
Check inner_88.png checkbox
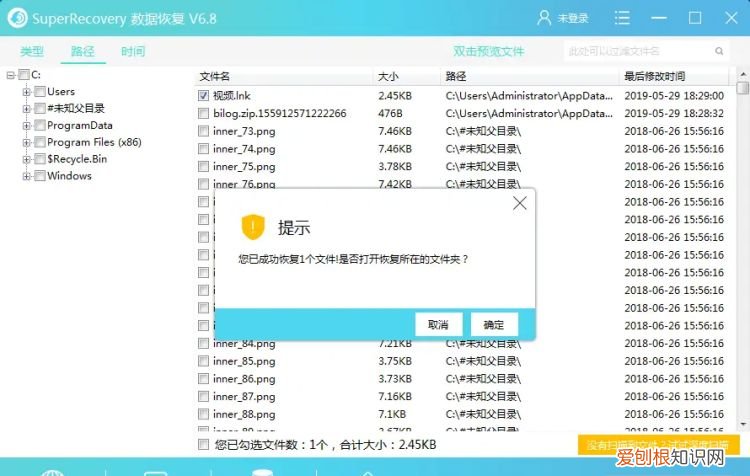(203, 414)
